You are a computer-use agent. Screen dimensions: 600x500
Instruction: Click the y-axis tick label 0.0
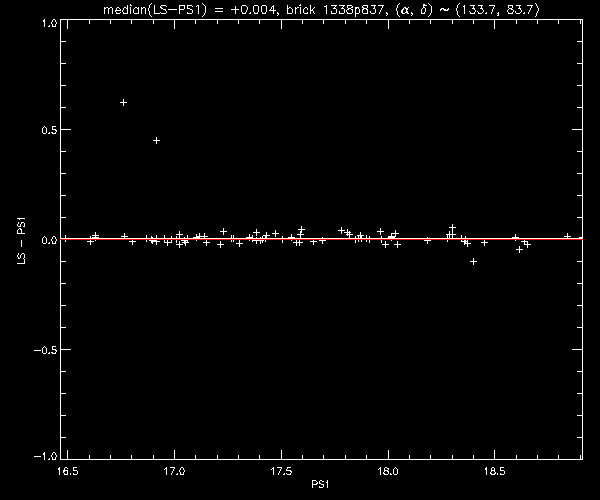(49, 240)
